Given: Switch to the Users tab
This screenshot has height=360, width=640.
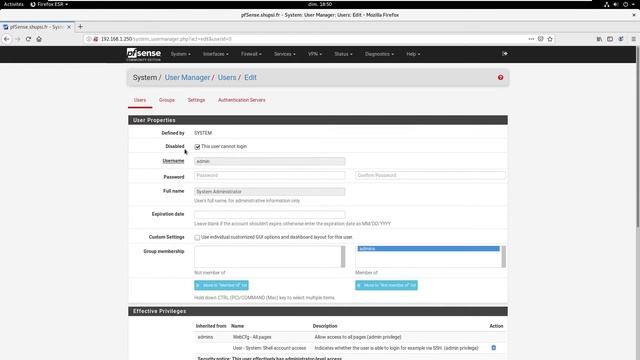Looking at the screenshot, I should point(140,100).
